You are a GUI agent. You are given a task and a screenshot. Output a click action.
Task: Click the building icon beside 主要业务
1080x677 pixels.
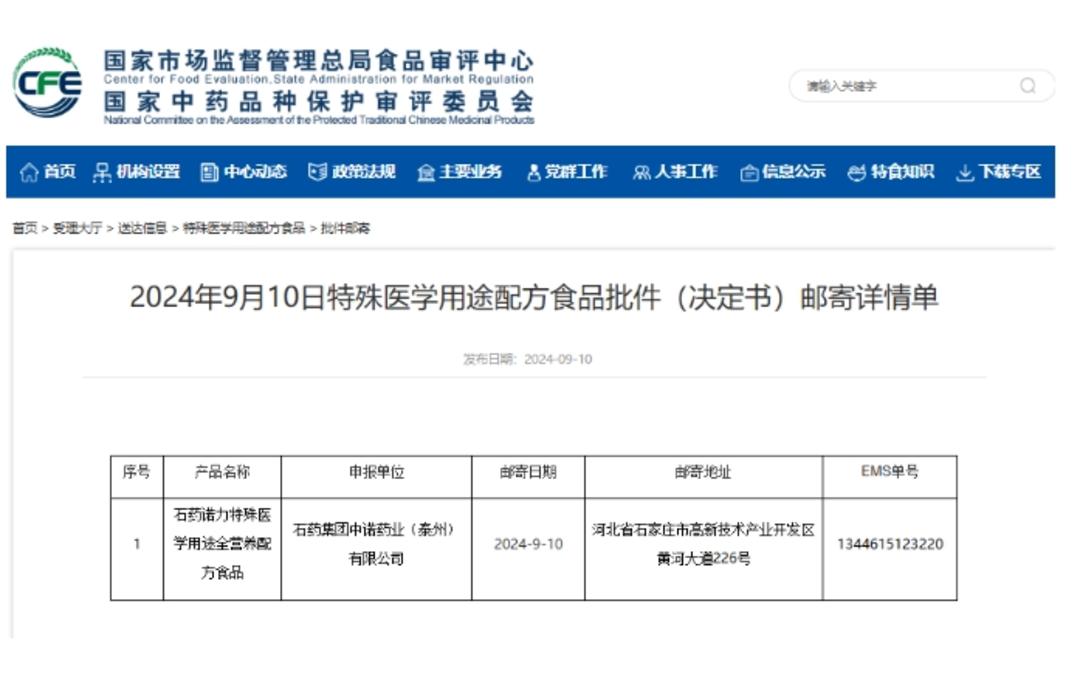[426, 173]
